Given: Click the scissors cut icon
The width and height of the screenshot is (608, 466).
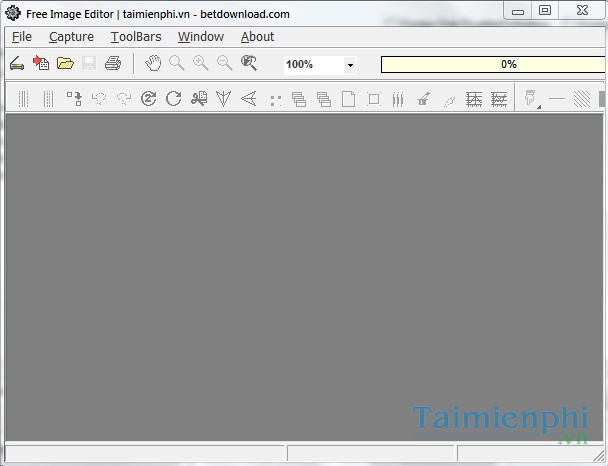Looking at the screenshot, I should [x=199, y=98].
